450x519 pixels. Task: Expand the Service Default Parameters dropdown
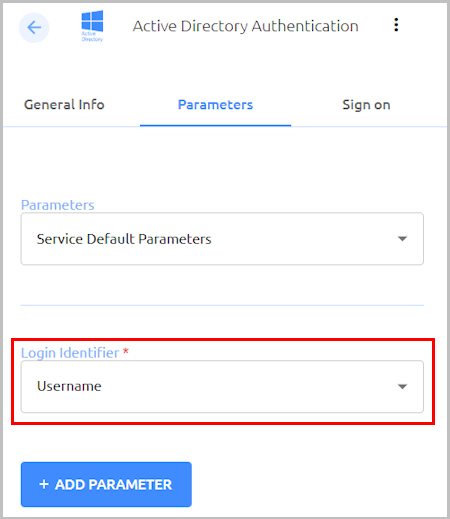tap(222, 239)
